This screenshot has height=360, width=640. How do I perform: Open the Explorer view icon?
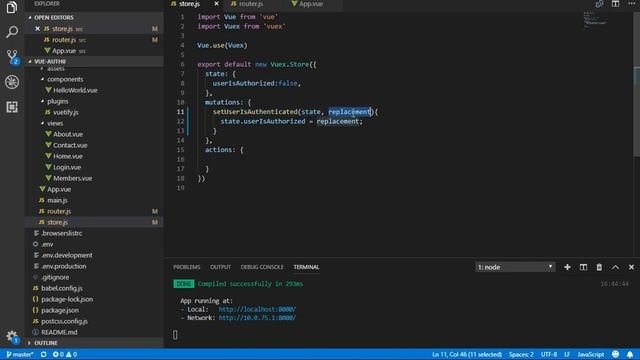tap(12, 7)
